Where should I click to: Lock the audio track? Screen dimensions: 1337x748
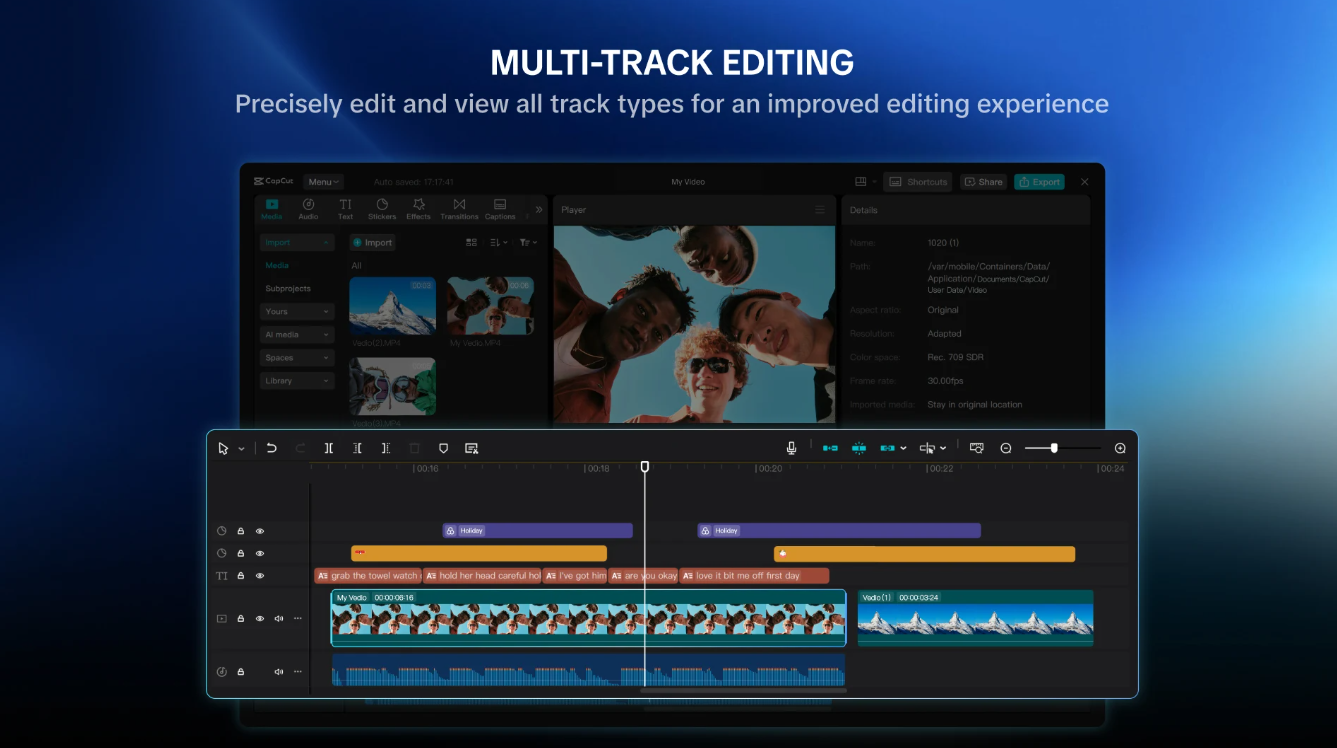tap(241, 672)
